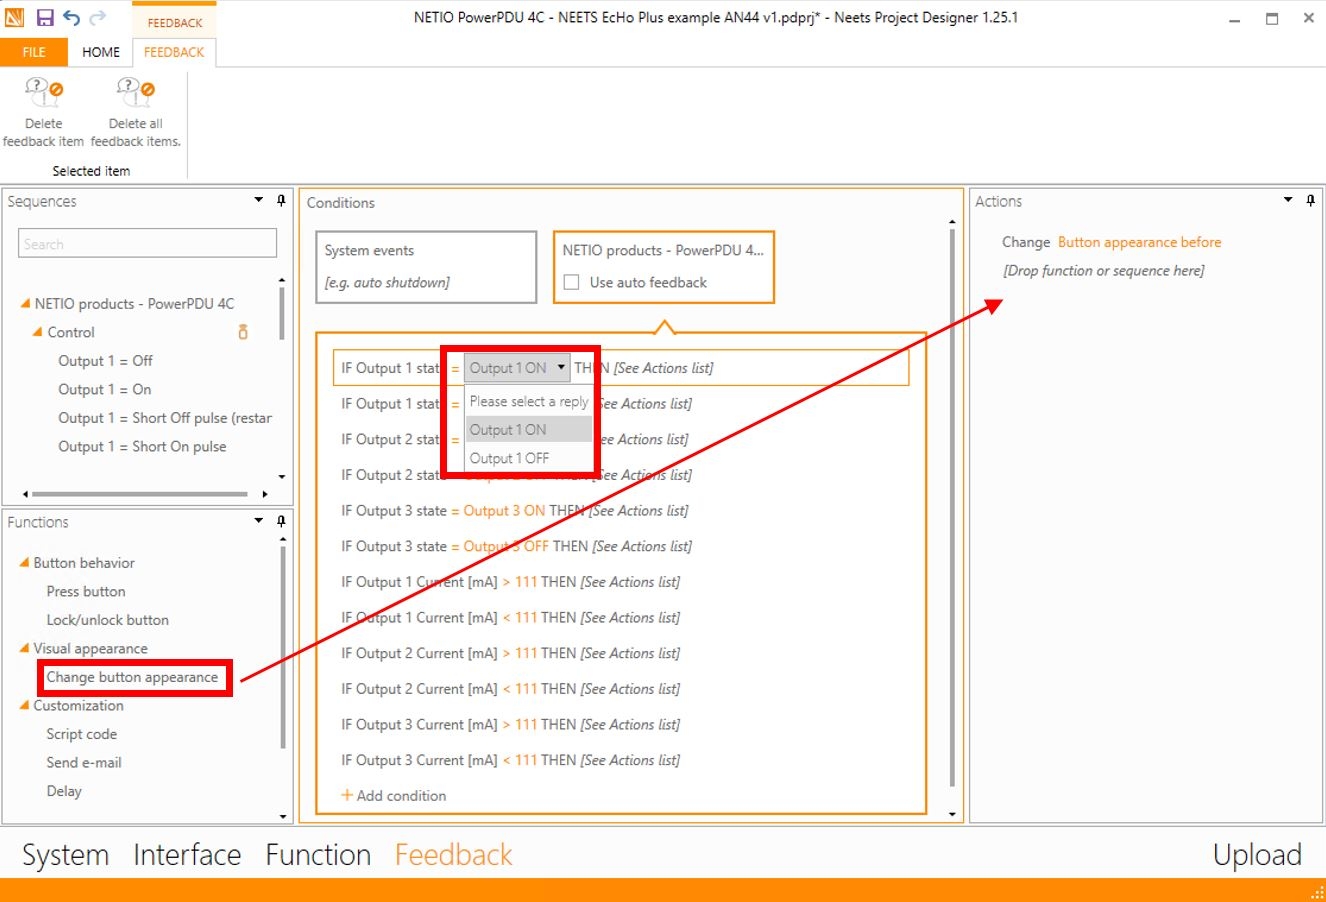Pin the Sequences panel
The height and width of the screenshot is (902, 1326).
(281, 200)
